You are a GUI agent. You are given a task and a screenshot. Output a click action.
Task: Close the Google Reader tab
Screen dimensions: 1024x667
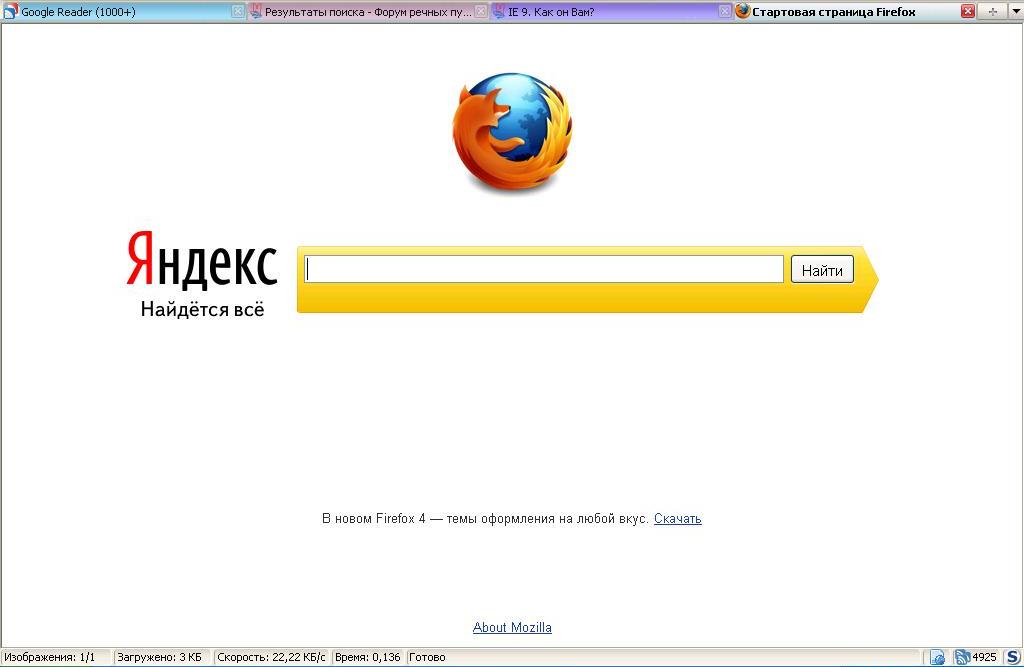pyautogui.click(x=238, y=12)
